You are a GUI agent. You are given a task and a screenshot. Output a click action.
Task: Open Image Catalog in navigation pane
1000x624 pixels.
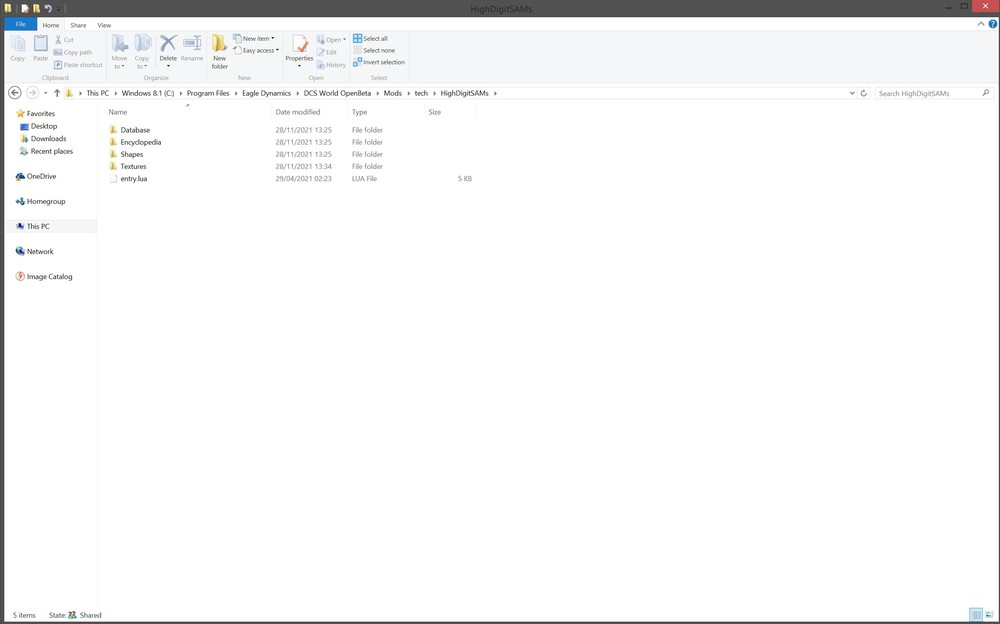(49, 277)
